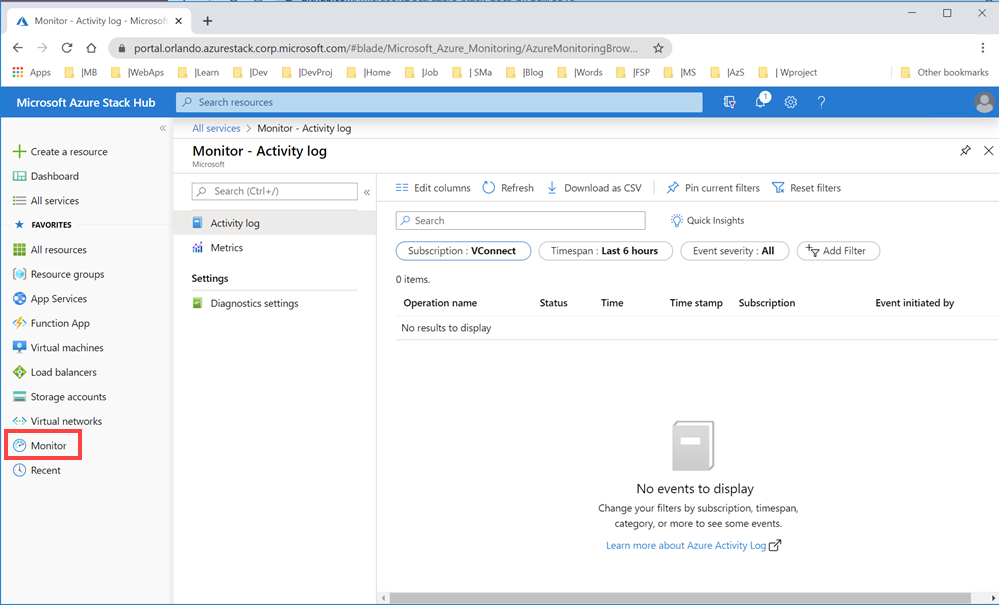Viewport: 1000px width, 605px height.
Task: Reset all activity log filters
Action: (806, 187)
